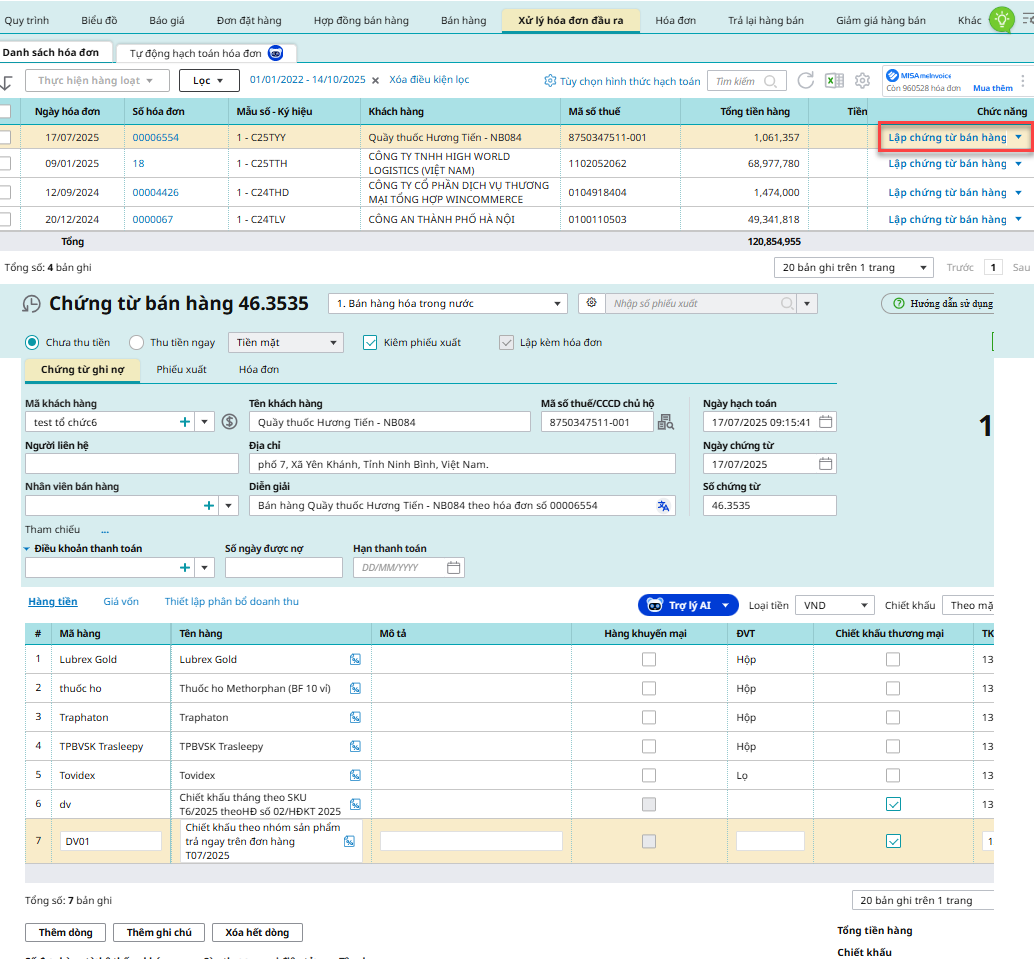Open calendar for Ngày chứng từ
Image resolution: width=1034 pixels, height=959 pixels.
pyautogui.click(x=825, y=464)
